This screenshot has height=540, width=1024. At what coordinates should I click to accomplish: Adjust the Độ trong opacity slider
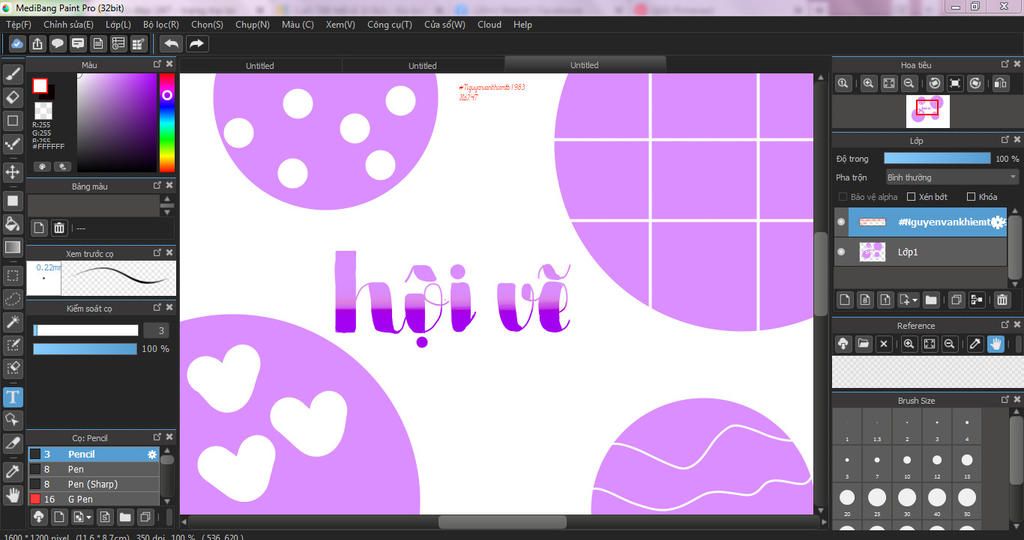click(x=937, y=159)
